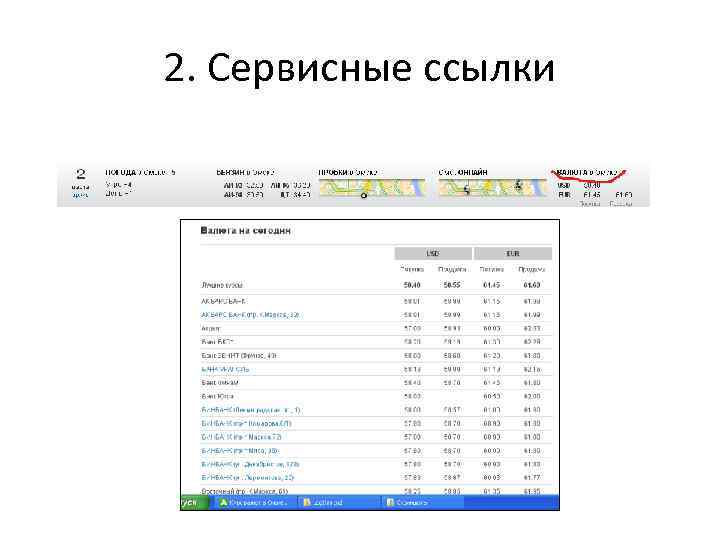Click the large date number 2 in service bar
The height and width of the screenshot is (540, 720).
(x=81, y=174)
